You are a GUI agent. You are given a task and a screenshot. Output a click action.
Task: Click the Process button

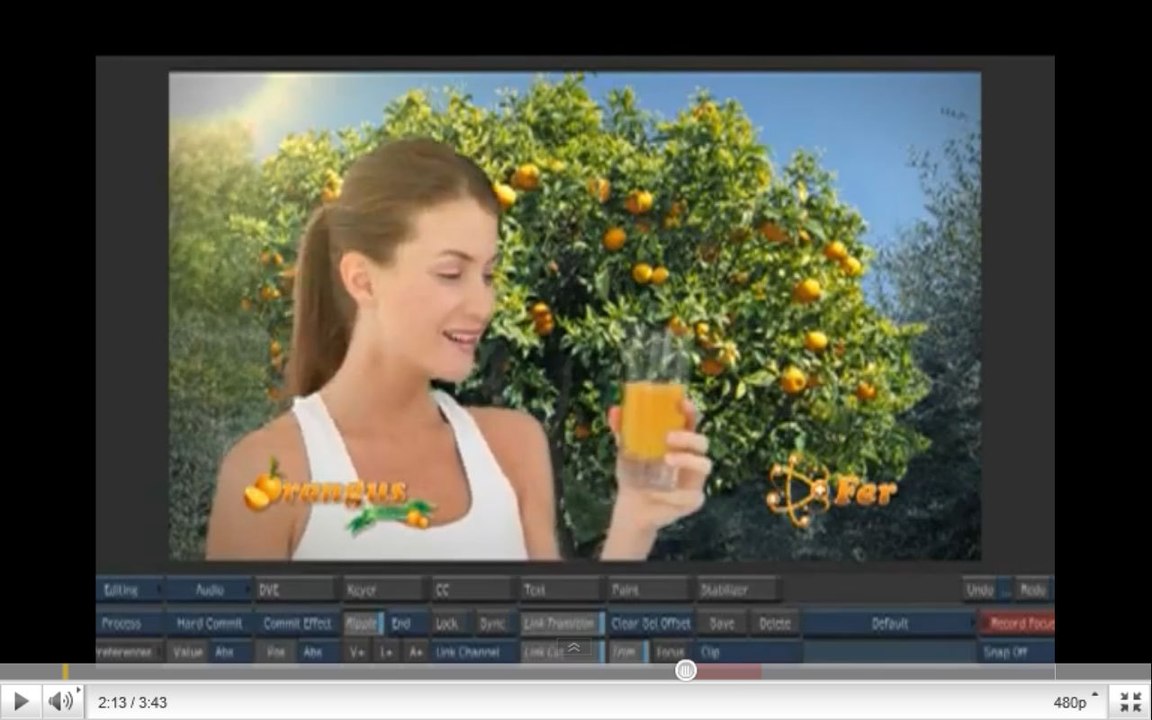tap(129, 623)
